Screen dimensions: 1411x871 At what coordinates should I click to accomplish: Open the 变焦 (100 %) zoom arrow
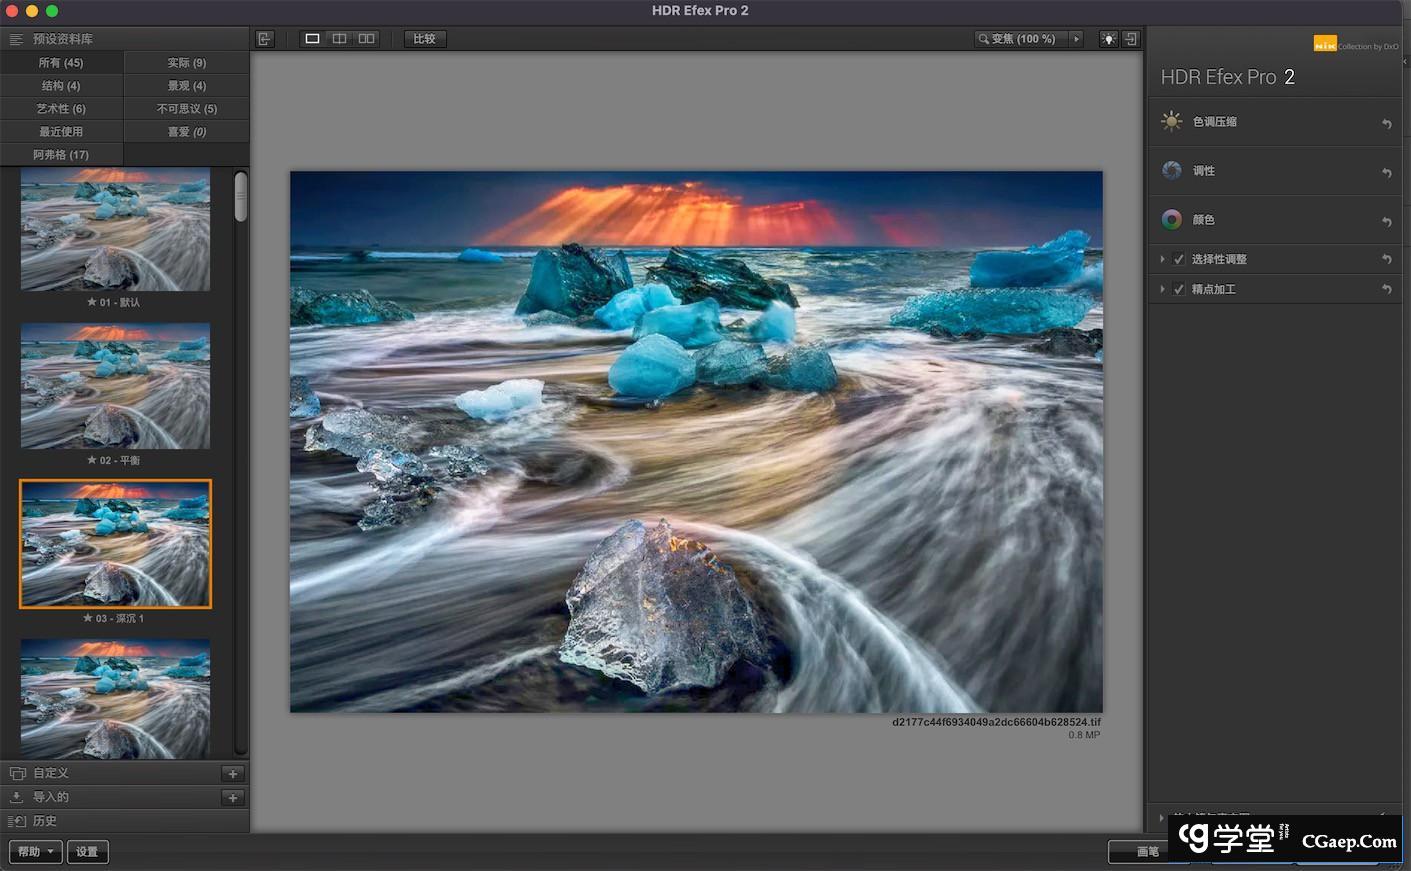(x=1076, y=39)
